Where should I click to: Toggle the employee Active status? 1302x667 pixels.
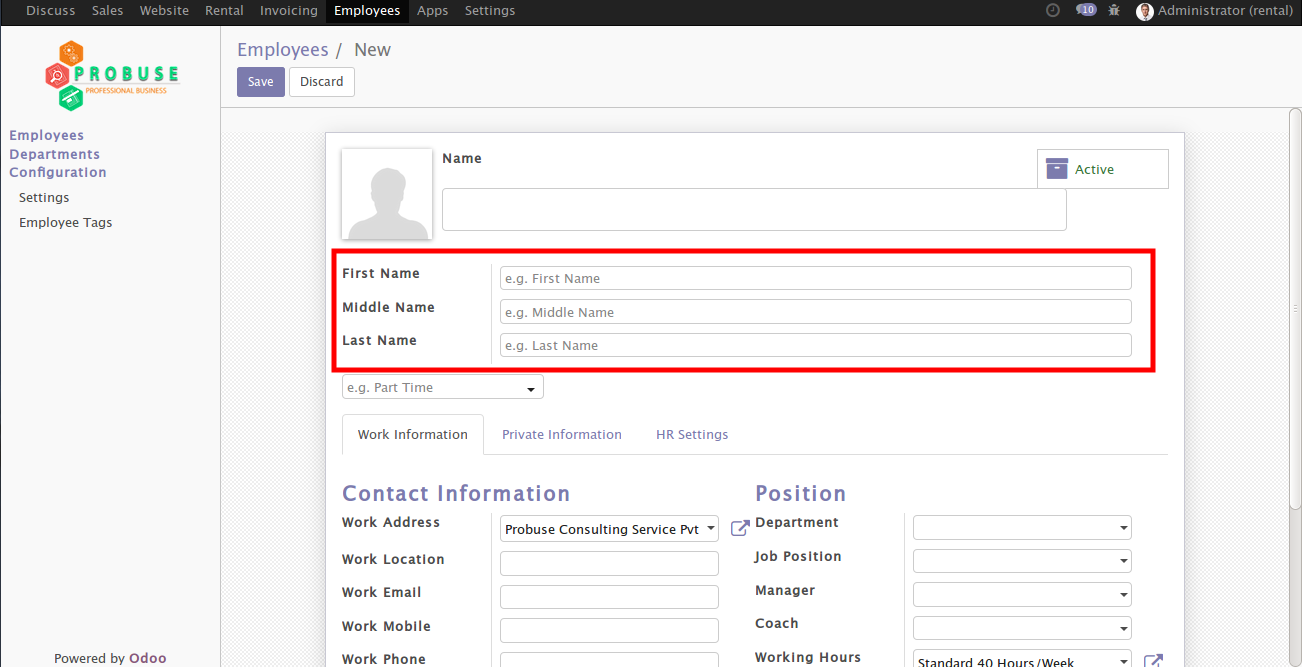tap(1095, 168)
